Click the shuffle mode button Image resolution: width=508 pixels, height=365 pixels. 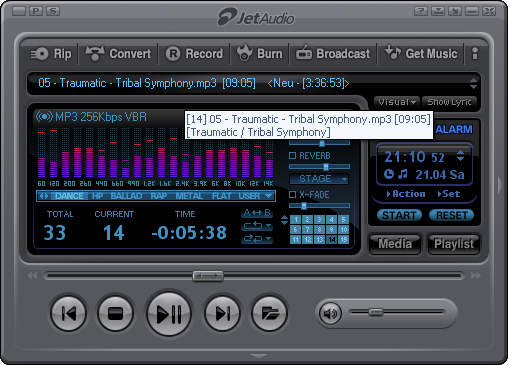coord(257,239)
